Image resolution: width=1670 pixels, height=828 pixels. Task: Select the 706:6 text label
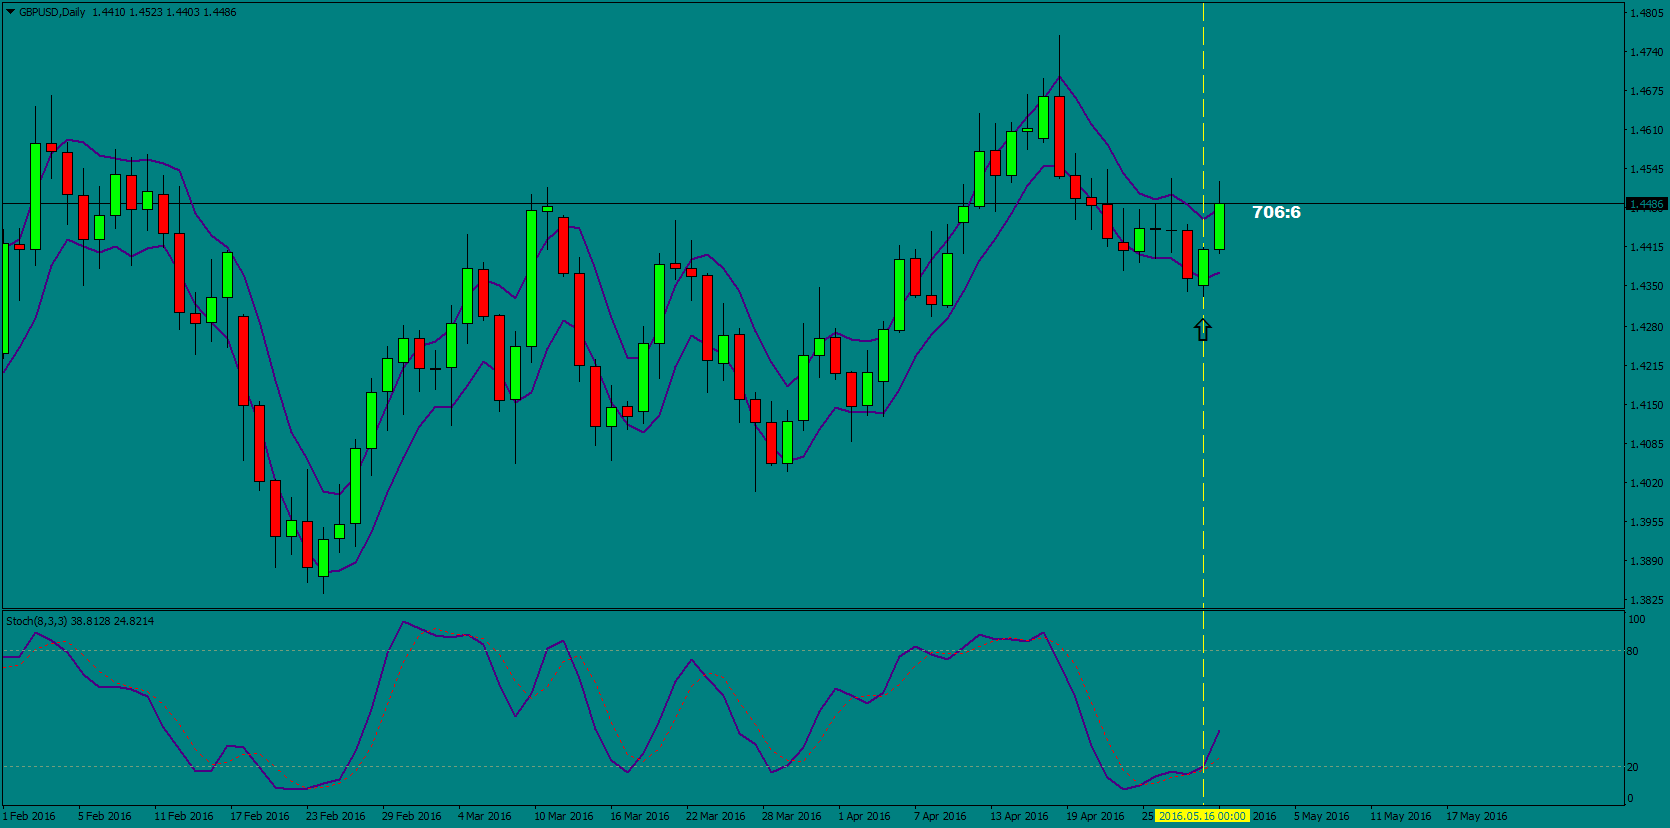click(1277, 212)
